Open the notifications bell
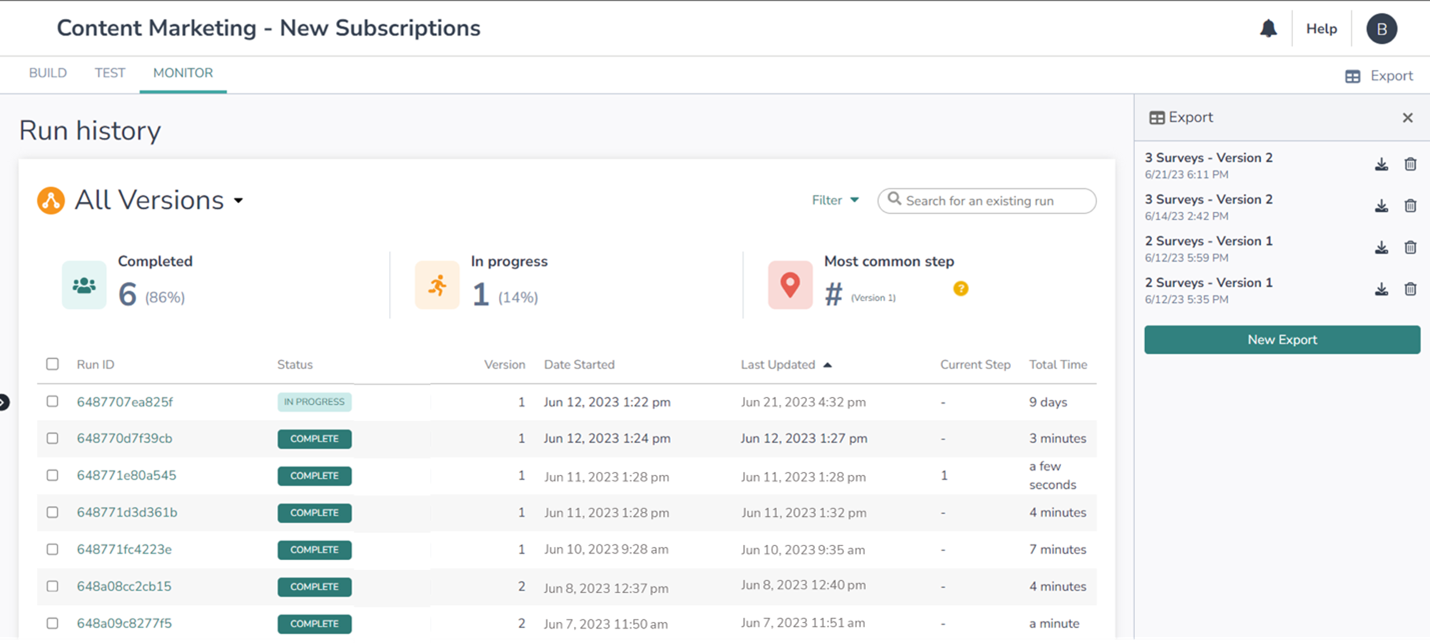 (1268, 29)
